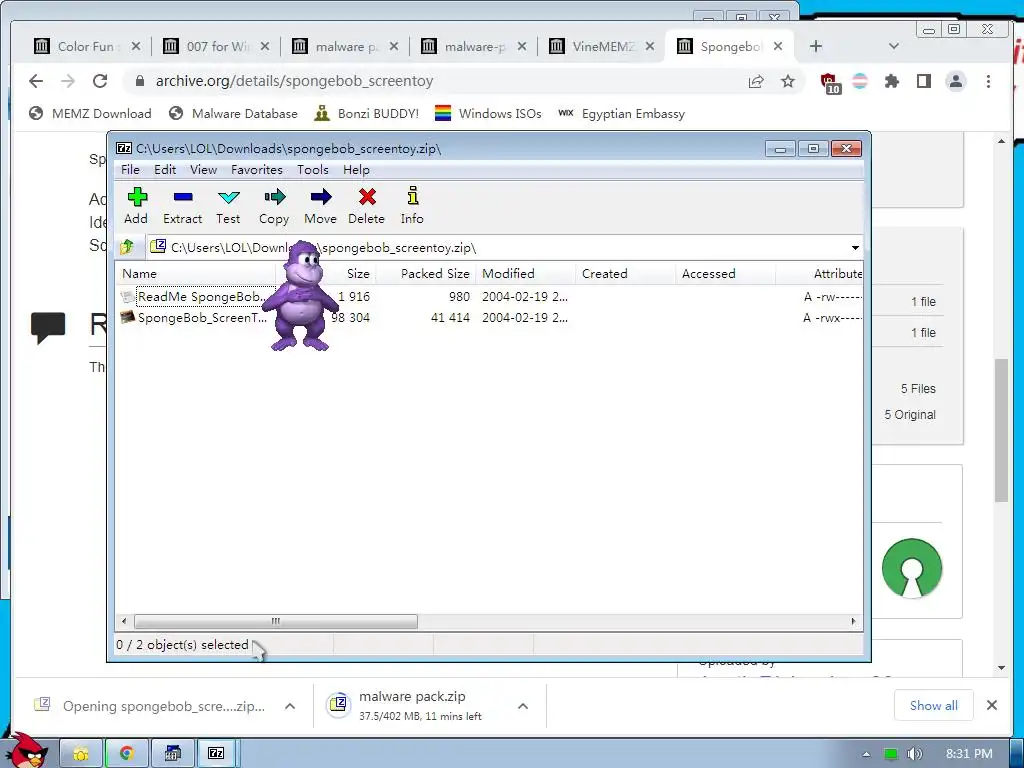Switch to the VineMEMZ tab
The image size is (1024, 768).
click(x=602, y=46)
